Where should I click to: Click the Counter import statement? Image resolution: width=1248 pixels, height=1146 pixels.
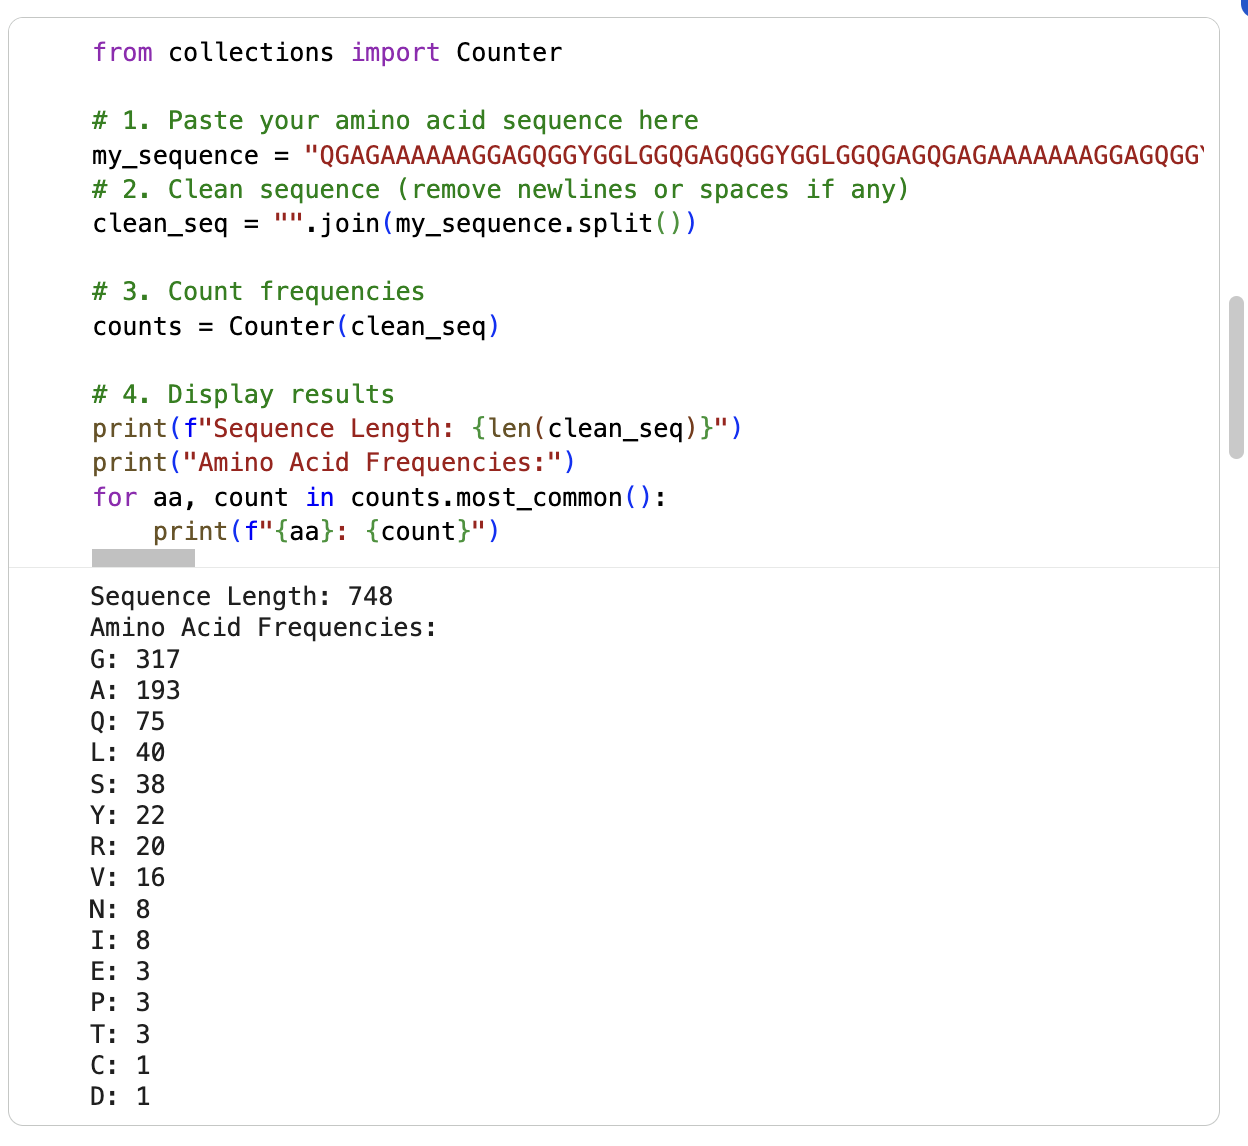(x=325, y=52)
